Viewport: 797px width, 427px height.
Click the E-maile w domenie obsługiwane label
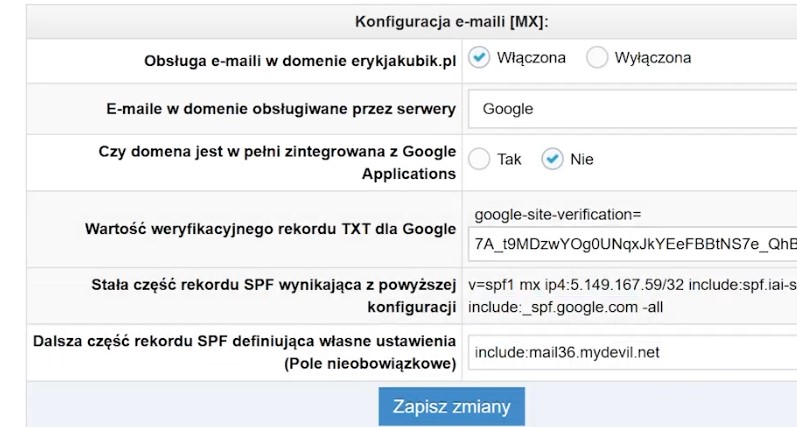pos(281,109)
